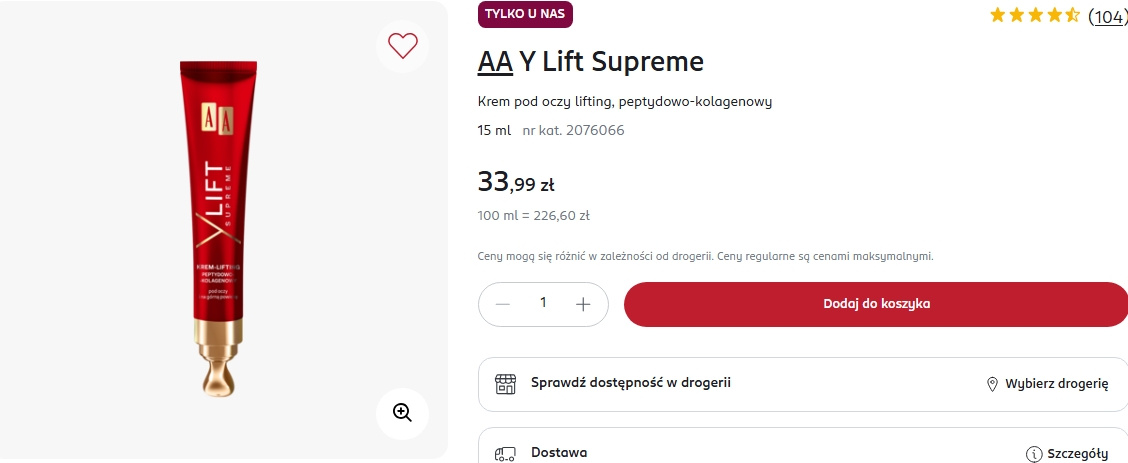
Task: Click the store icon beside Sprawdź dostępność
Action: click(x=506, y=384)
